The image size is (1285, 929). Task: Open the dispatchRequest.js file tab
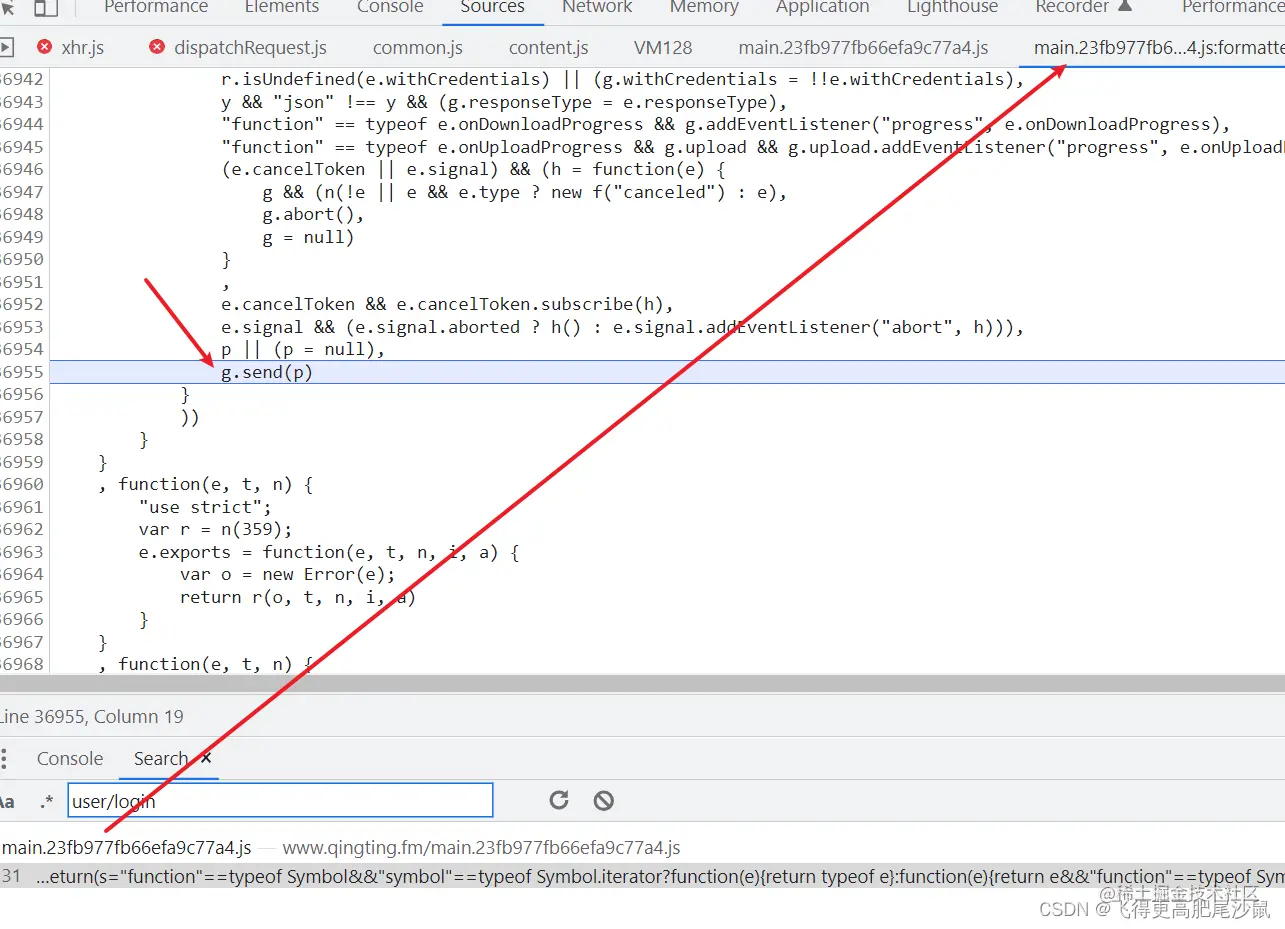(250, 47)
